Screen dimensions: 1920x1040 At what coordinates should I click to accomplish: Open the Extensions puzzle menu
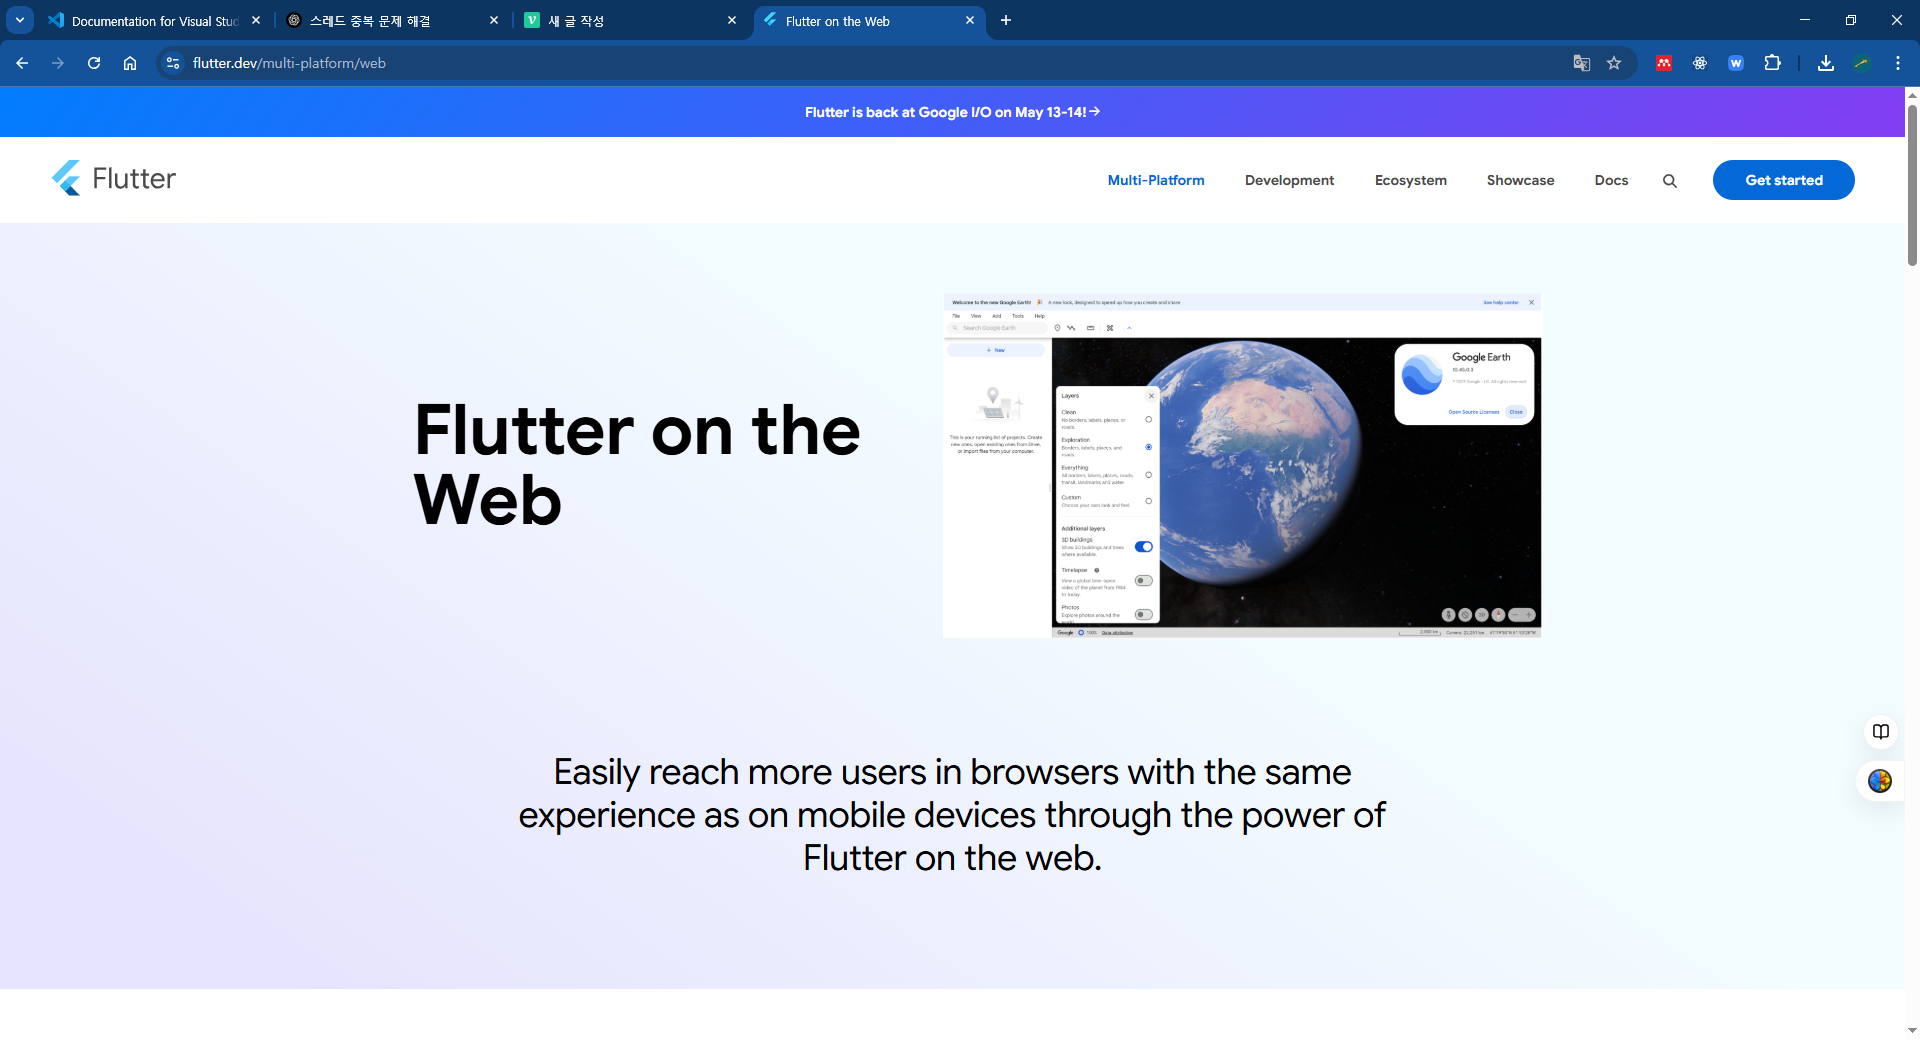(1772, 63)
